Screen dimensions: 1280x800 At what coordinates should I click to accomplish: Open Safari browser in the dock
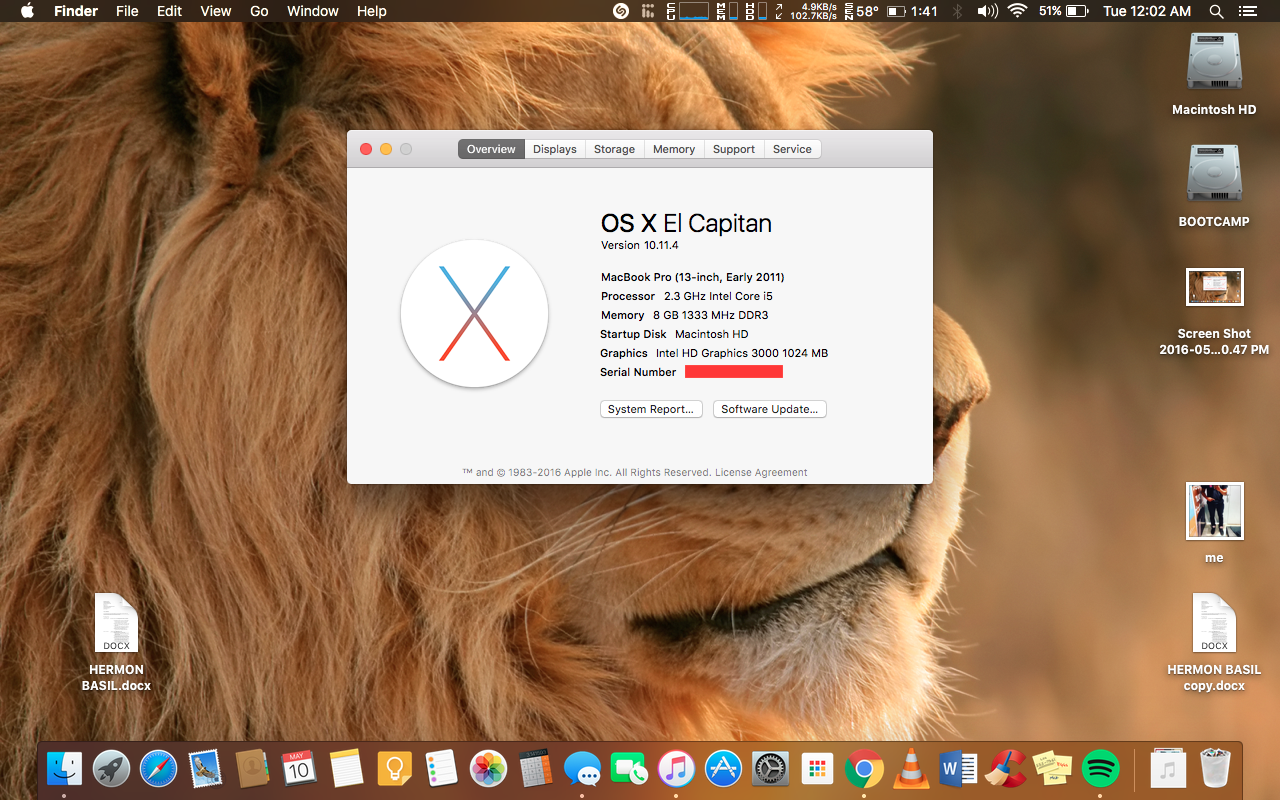point(158,768)
